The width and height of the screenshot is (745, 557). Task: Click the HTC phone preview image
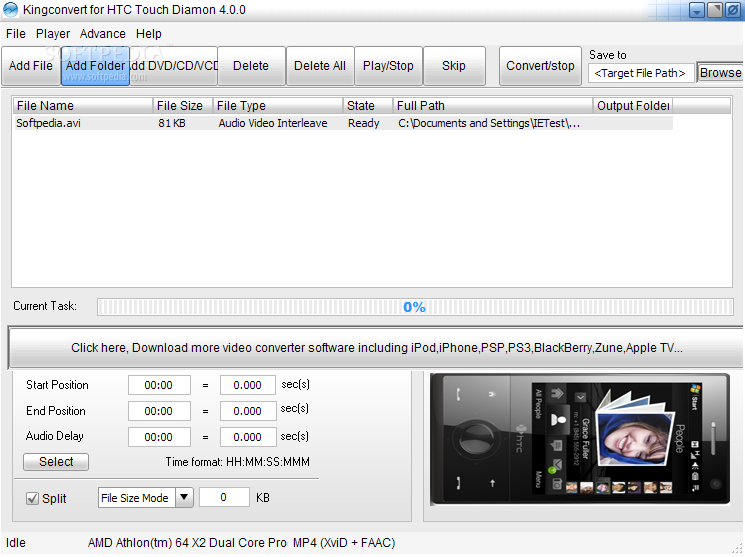[580, 439]
